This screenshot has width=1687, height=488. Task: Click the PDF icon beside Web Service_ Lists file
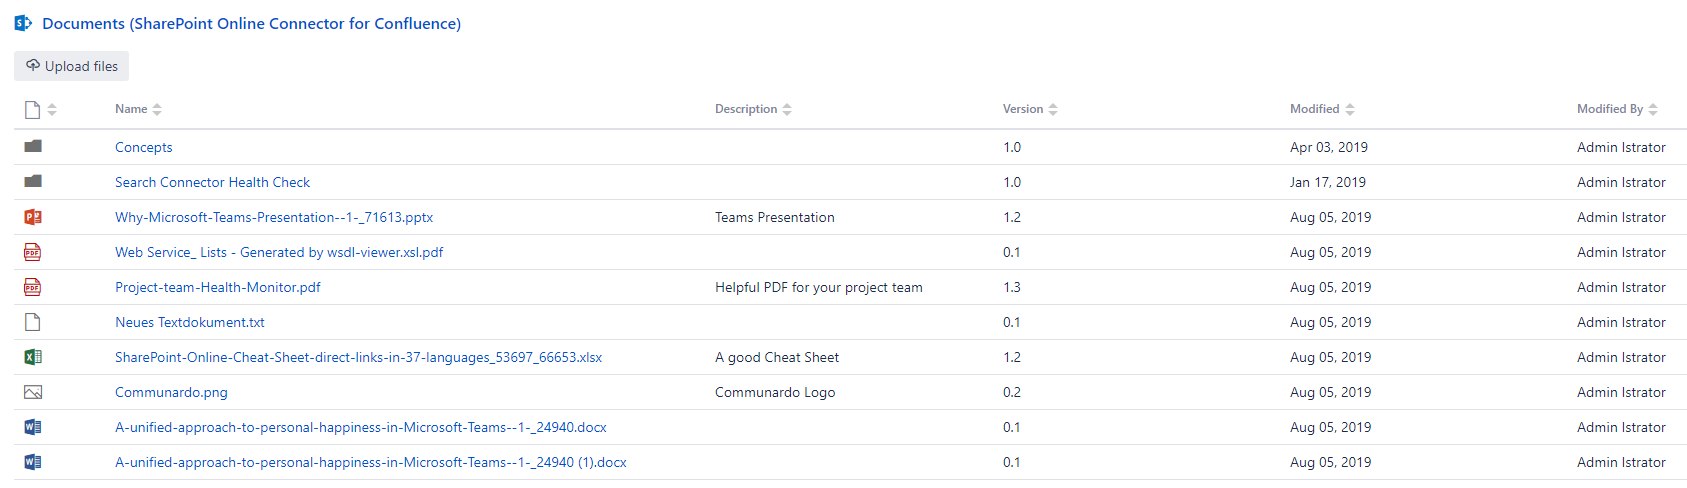click(x=33, y=252)
